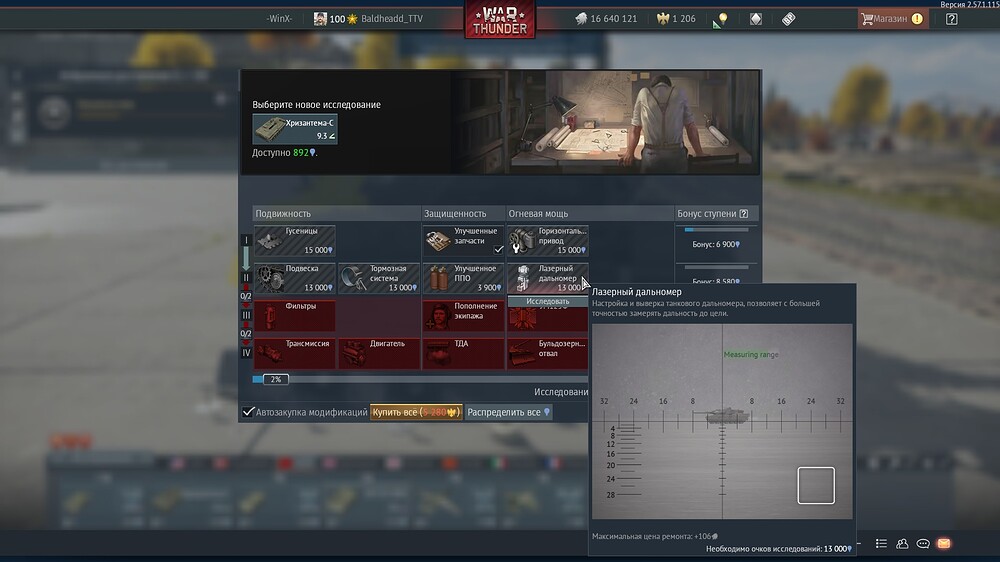Click tier III marker
Screen dimensions: 1000x562
click(246, 315)
